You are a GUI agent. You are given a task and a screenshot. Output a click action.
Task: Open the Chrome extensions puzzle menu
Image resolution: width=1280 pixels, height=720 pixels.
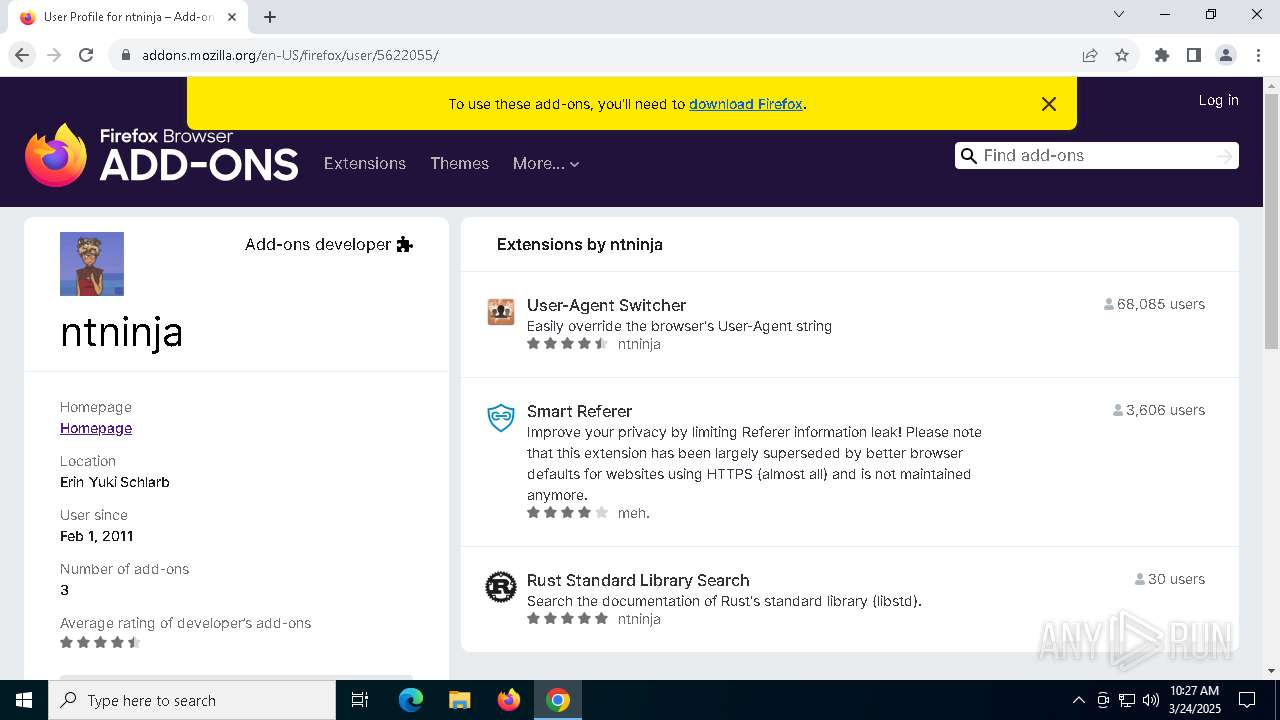point(1162,55)
